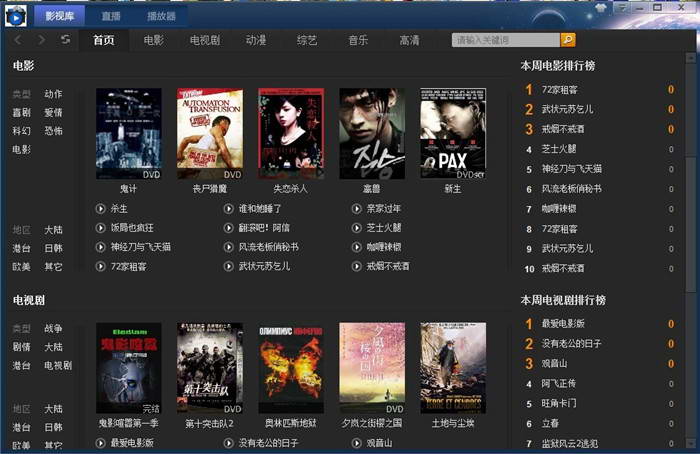Viewport: 700px width, 454px height.
Task: Open the 新生 PAX movie poster
Action: [x=453, y=133]
